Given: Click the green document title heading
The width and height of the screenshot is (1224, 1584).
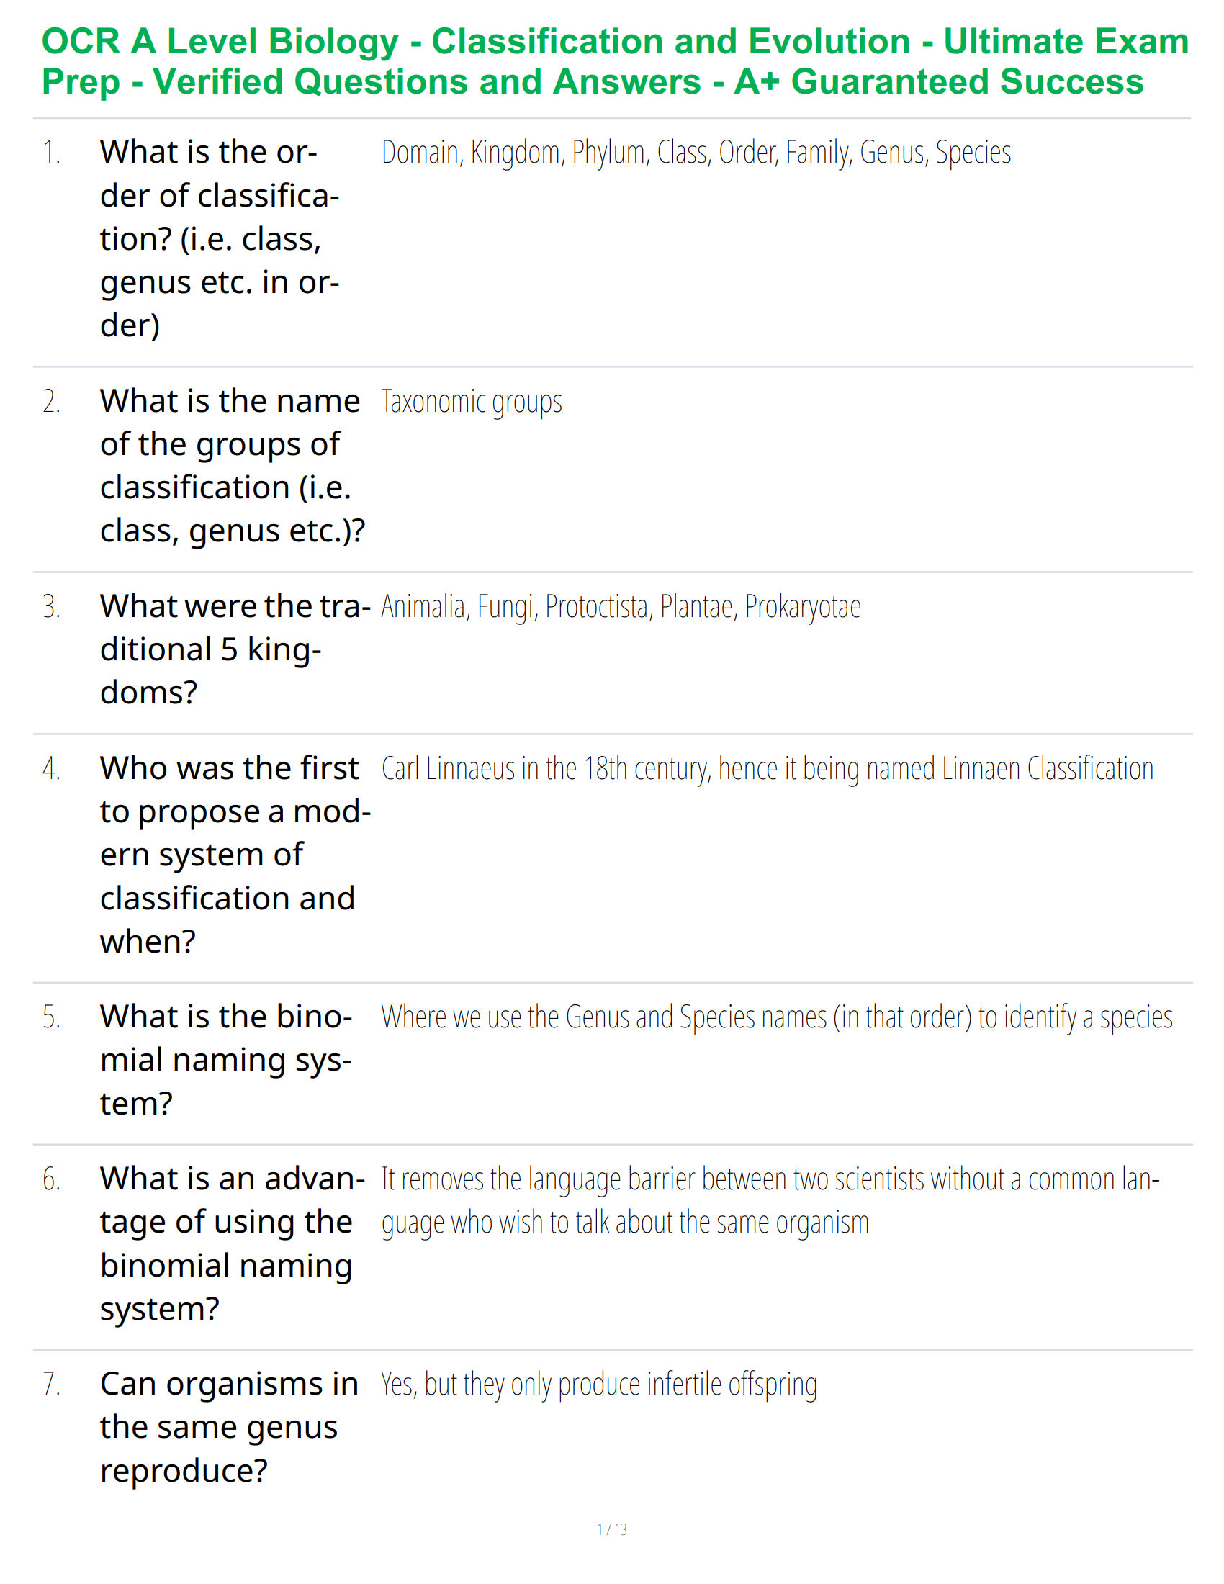Looking at the screenshot, I should (615, 61).
